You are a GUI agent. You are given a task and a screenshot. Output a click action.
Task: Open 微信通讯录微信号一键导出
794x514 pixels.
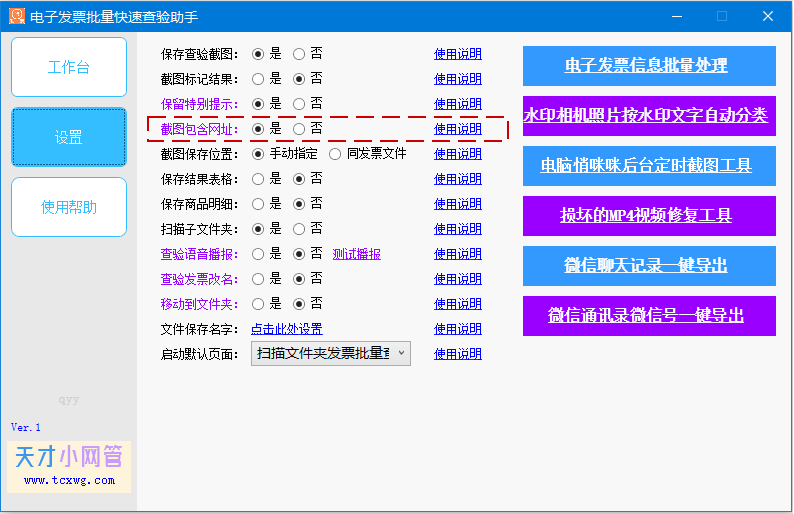[x=649, y=316]
